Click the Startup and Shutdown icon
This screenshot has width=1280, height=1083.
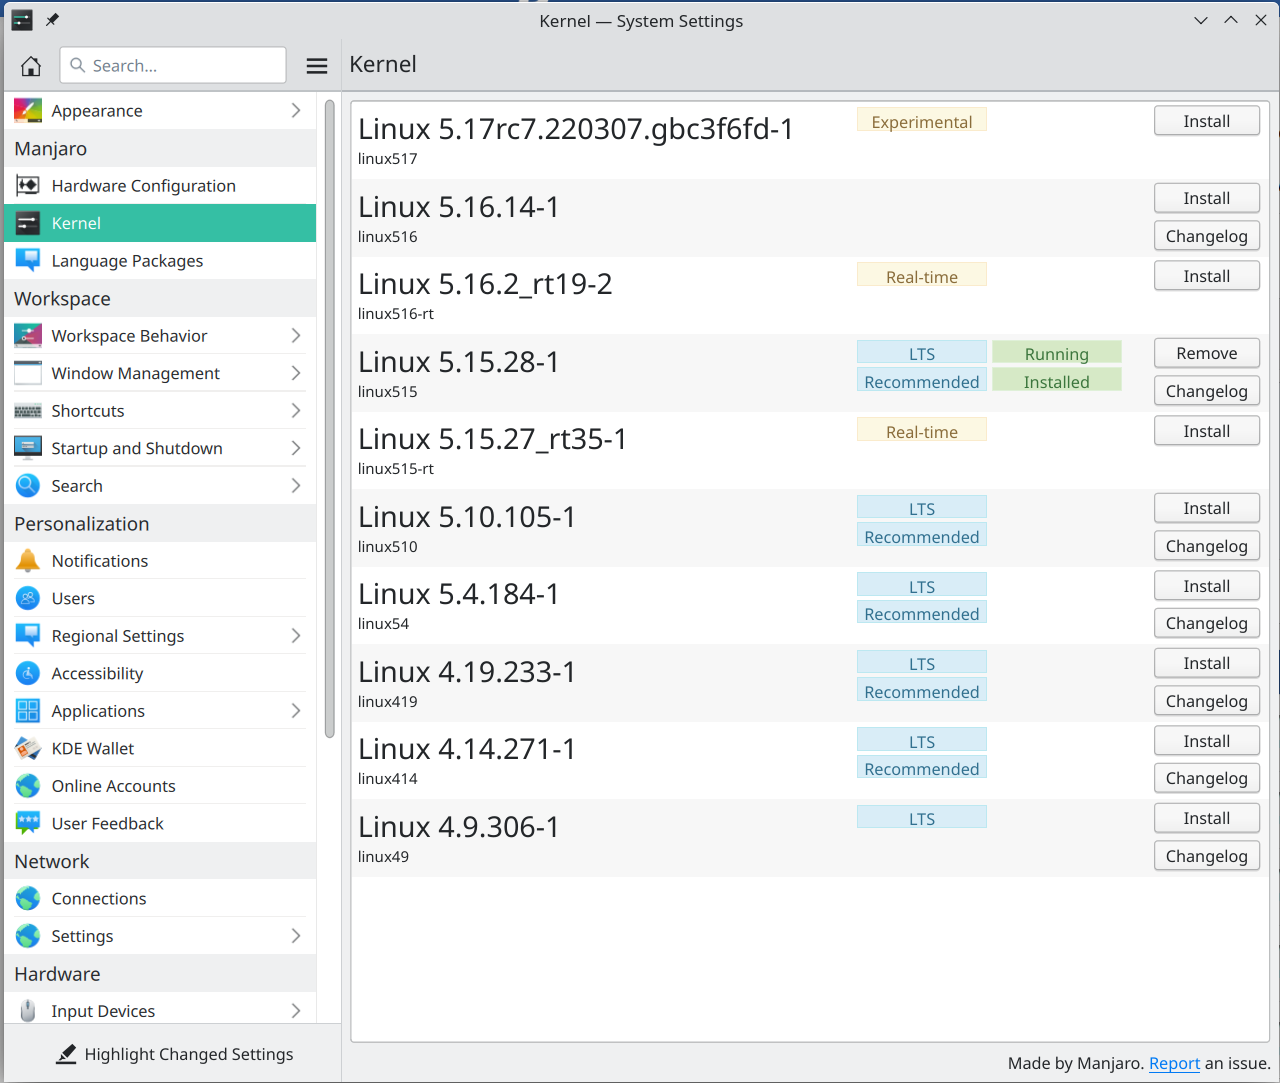tap(28, 448)
